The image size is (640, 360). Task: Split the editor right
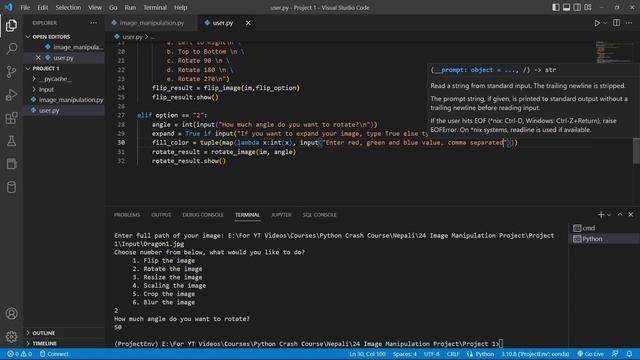coord(616,23)
